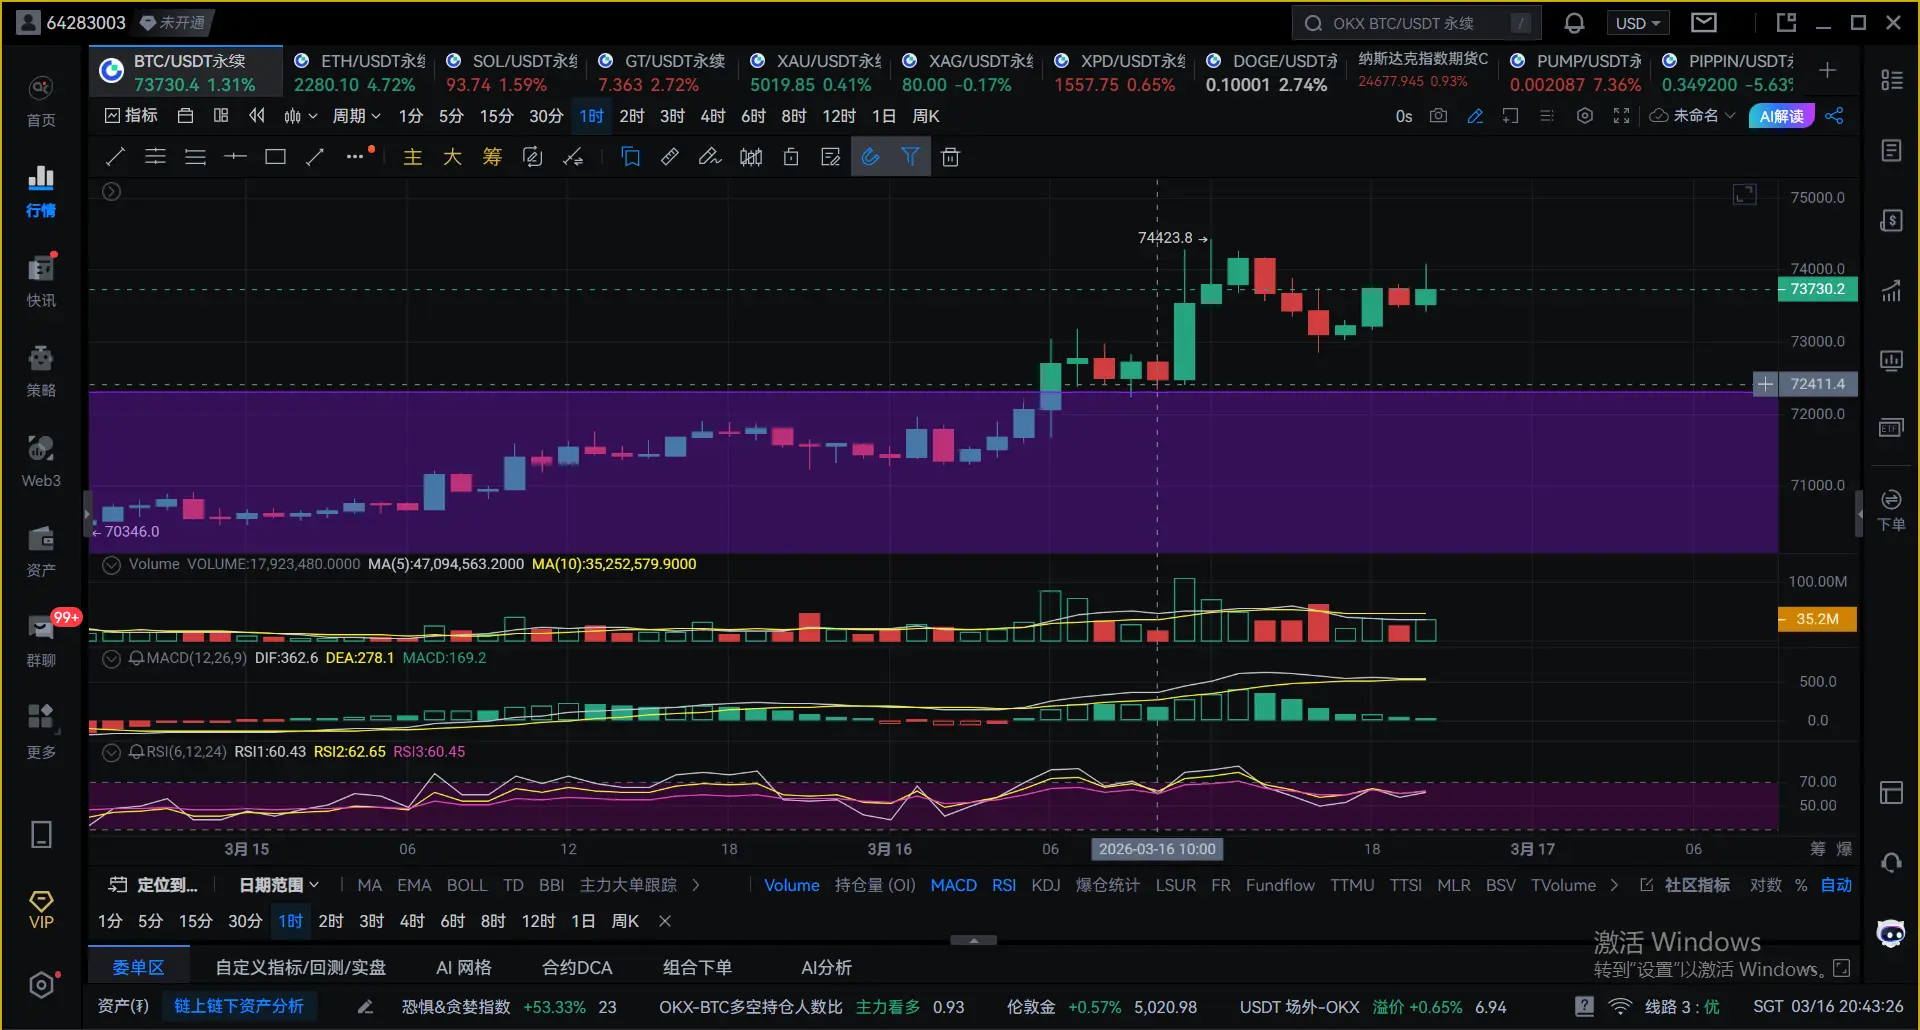
Task: Collapse the Volume pane using its circle arrow
Action: [112, 564]
